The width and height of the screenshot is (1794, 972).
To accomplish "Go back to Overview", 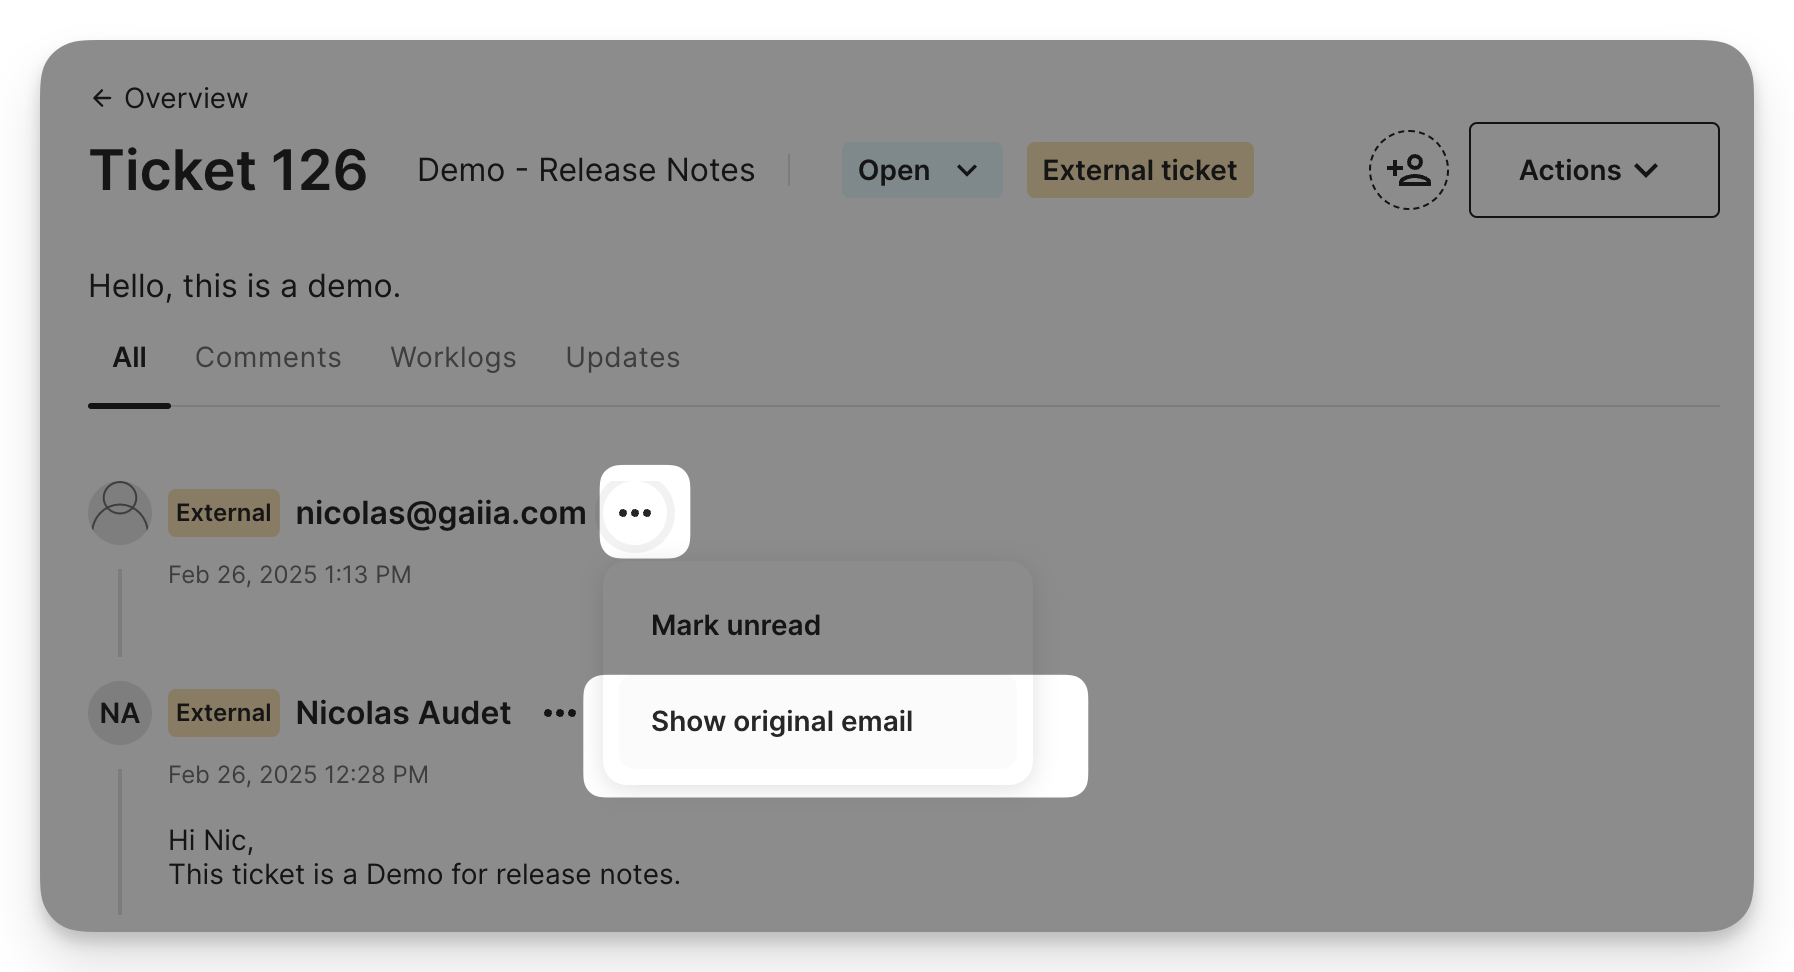I will [x=169, y=98].
